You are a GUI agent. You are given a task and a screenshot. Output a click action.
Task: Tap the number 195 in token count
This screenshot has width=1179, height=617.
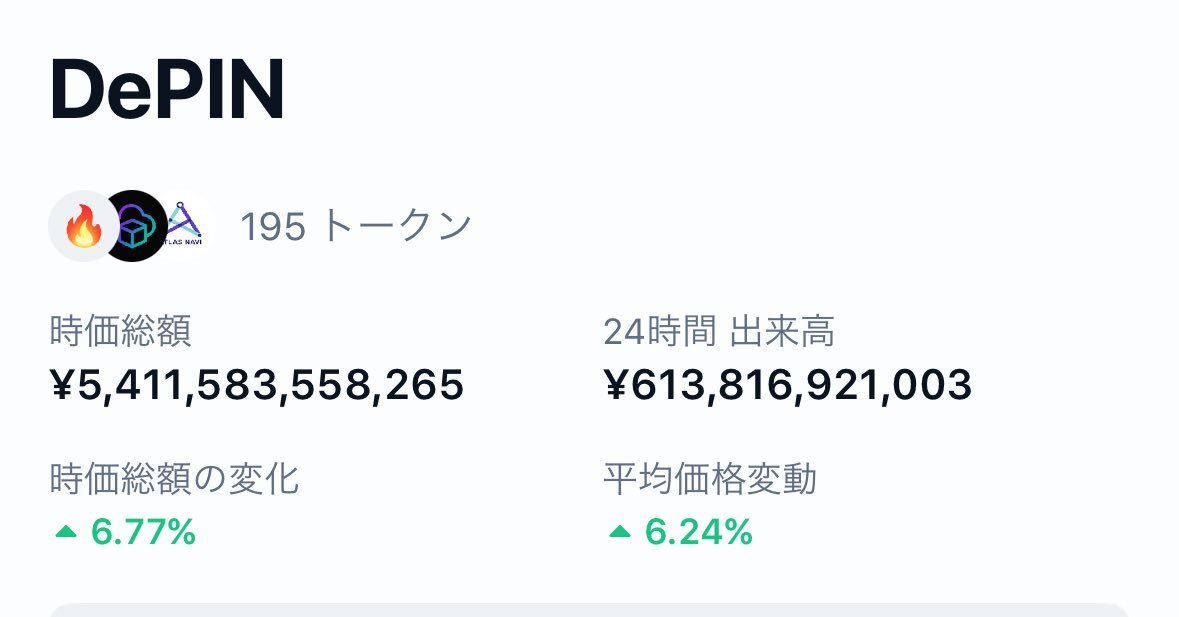point(273,226)
